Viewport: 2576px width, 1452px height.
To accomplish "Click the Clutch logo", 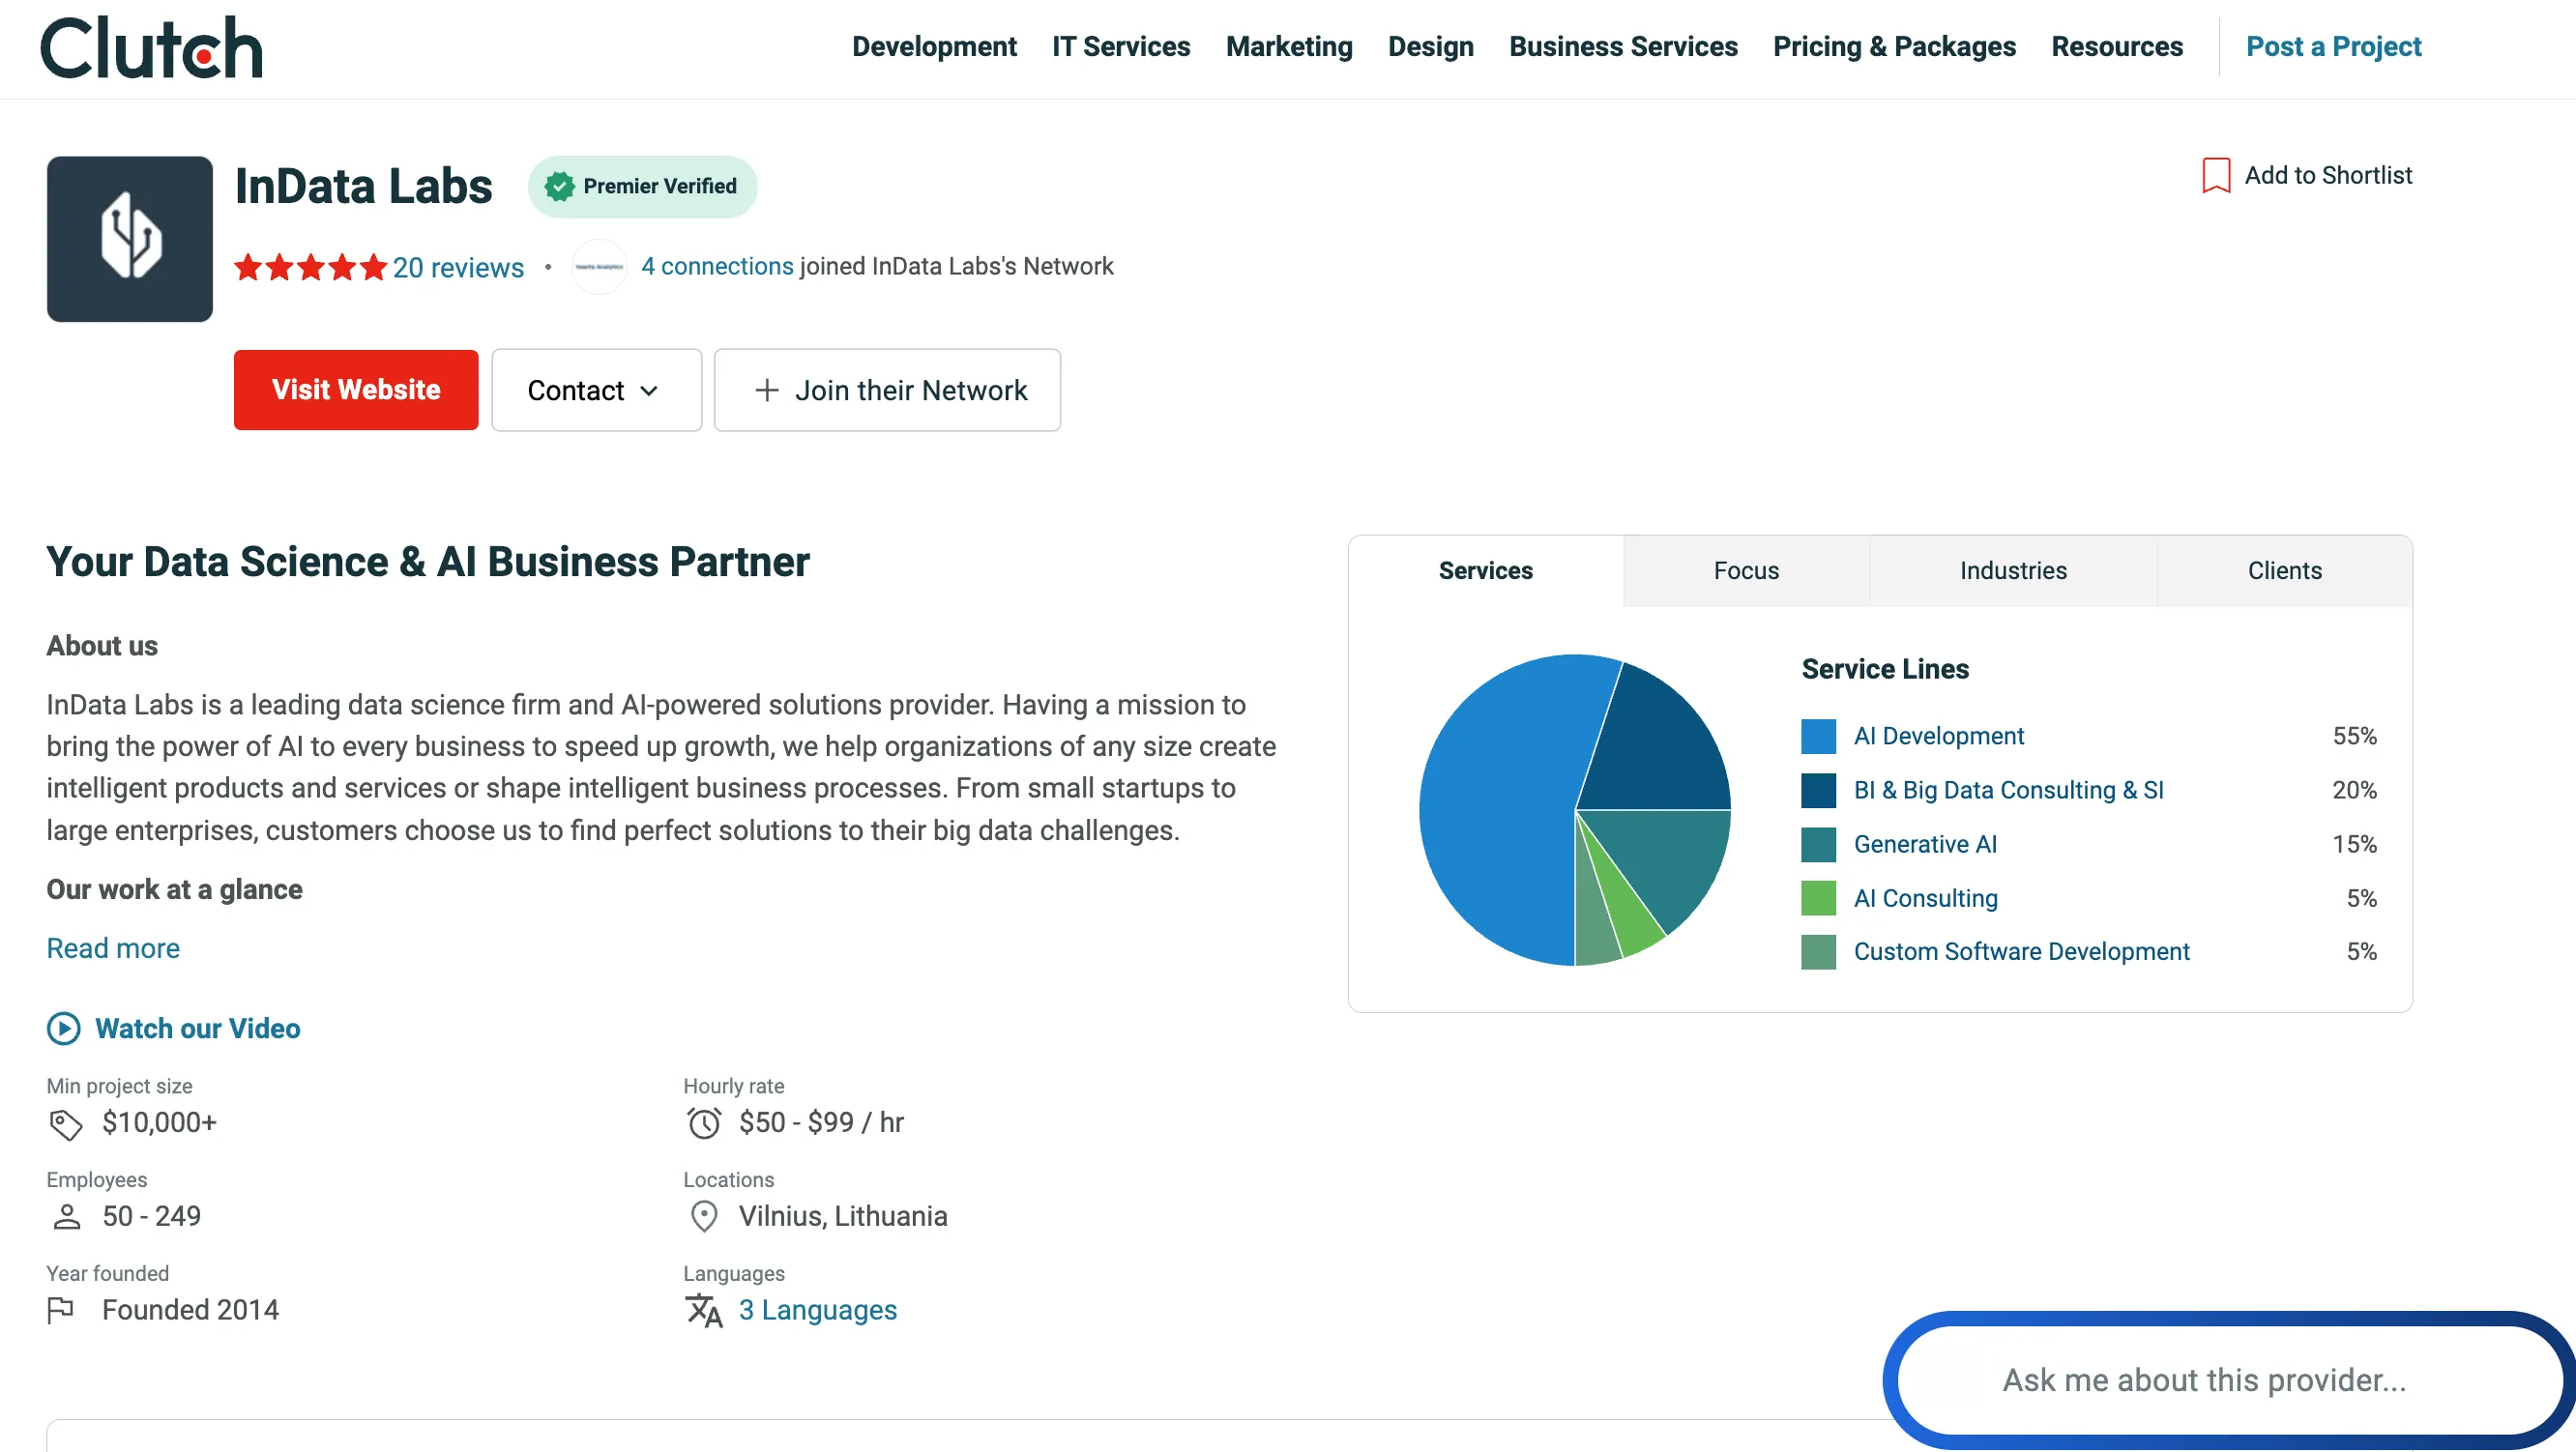I will 150,47.
